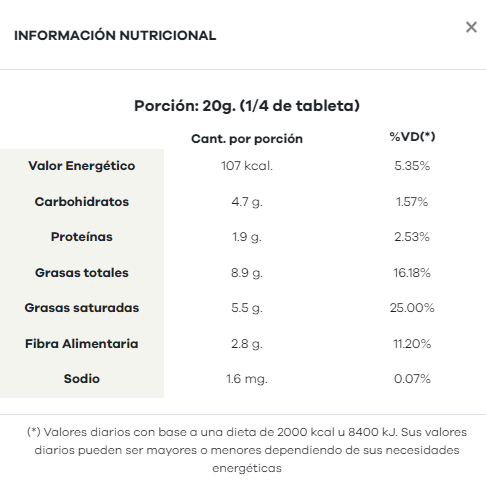Click the 5.35% energy daily value

(x=412, y=166)
